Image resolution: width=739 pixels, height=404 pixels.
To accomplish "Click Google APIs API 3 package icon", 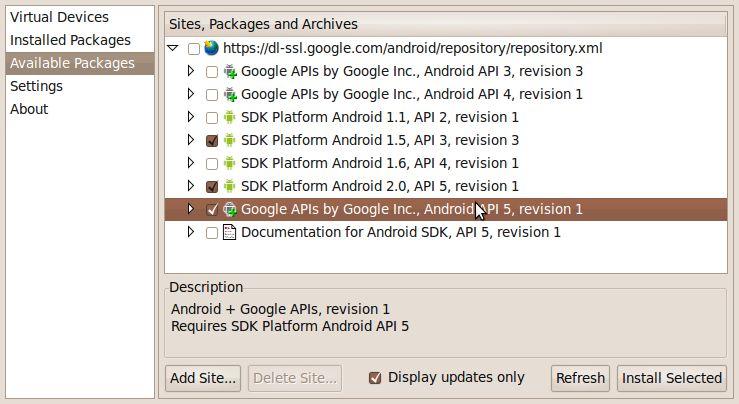I will [x=230, y=71].
